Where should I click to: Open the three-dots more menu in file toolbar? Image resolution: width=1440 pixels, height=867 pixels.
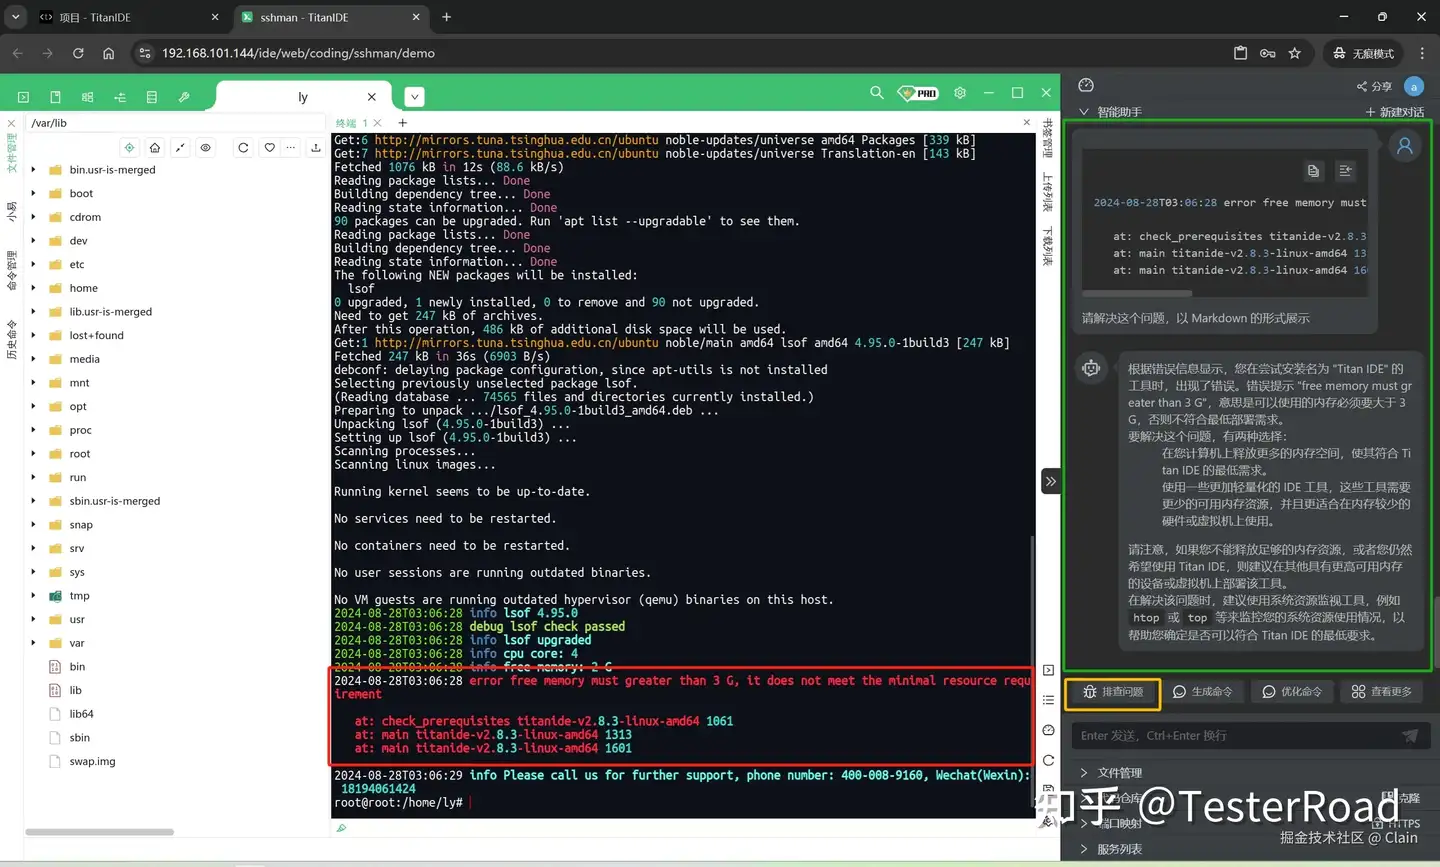[x=291, y=147]
